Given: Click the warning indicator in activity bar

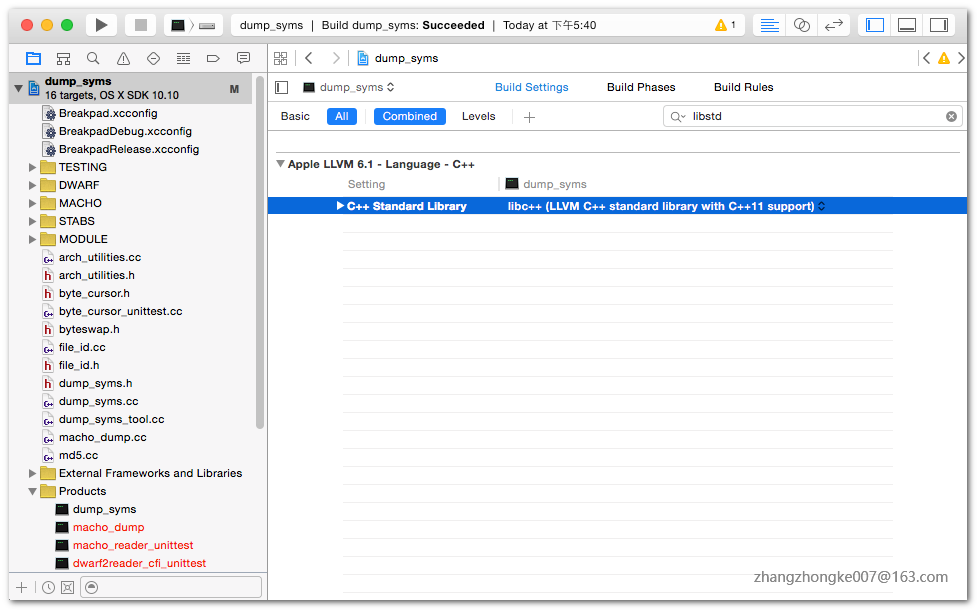Looking at the screenshot, I should pos(725,25).
